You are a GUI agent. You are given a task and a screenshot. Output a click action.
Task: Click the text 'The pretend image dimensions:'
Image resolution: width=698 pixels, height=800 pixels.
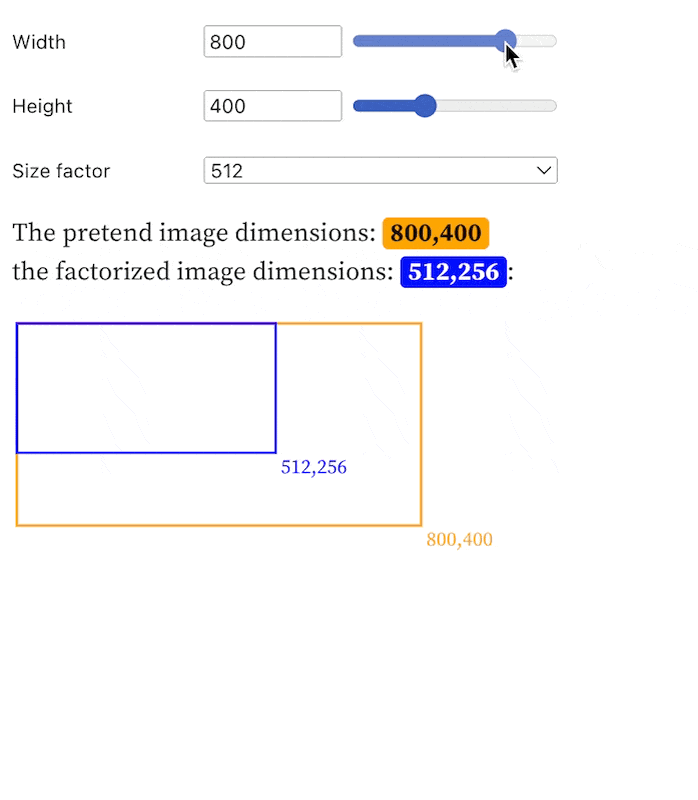tap(194, 233)
